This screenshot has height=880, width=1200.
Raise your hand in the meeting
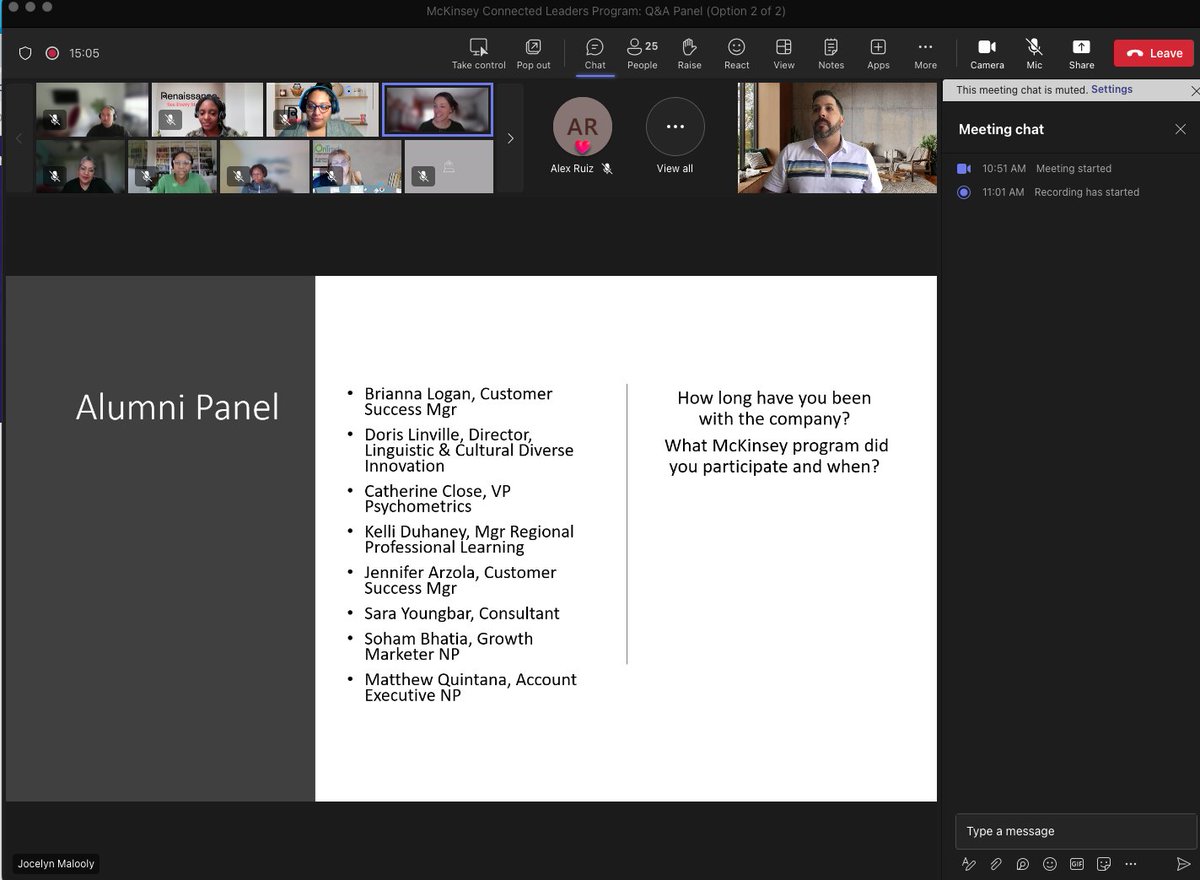689,54
